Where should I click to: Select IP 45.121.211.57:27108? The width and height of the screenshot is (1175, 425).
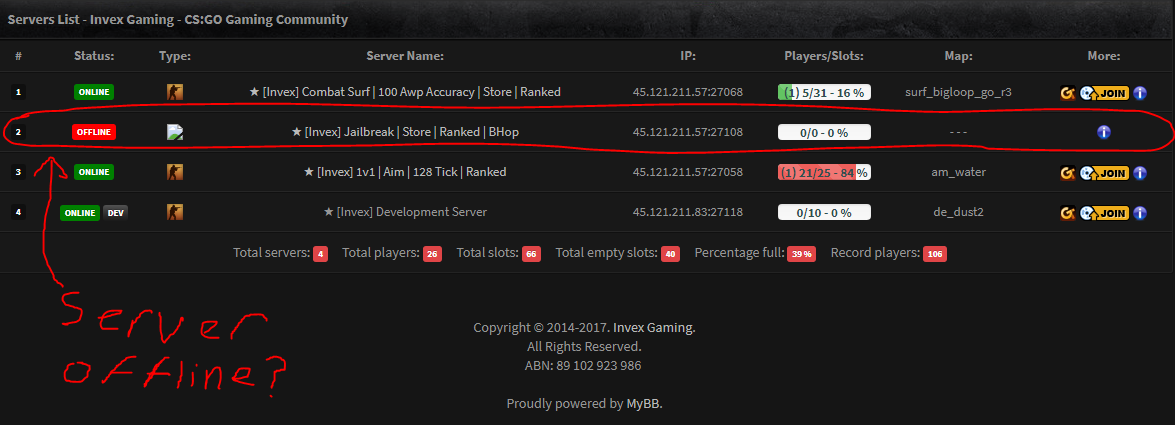coord(687,132)
